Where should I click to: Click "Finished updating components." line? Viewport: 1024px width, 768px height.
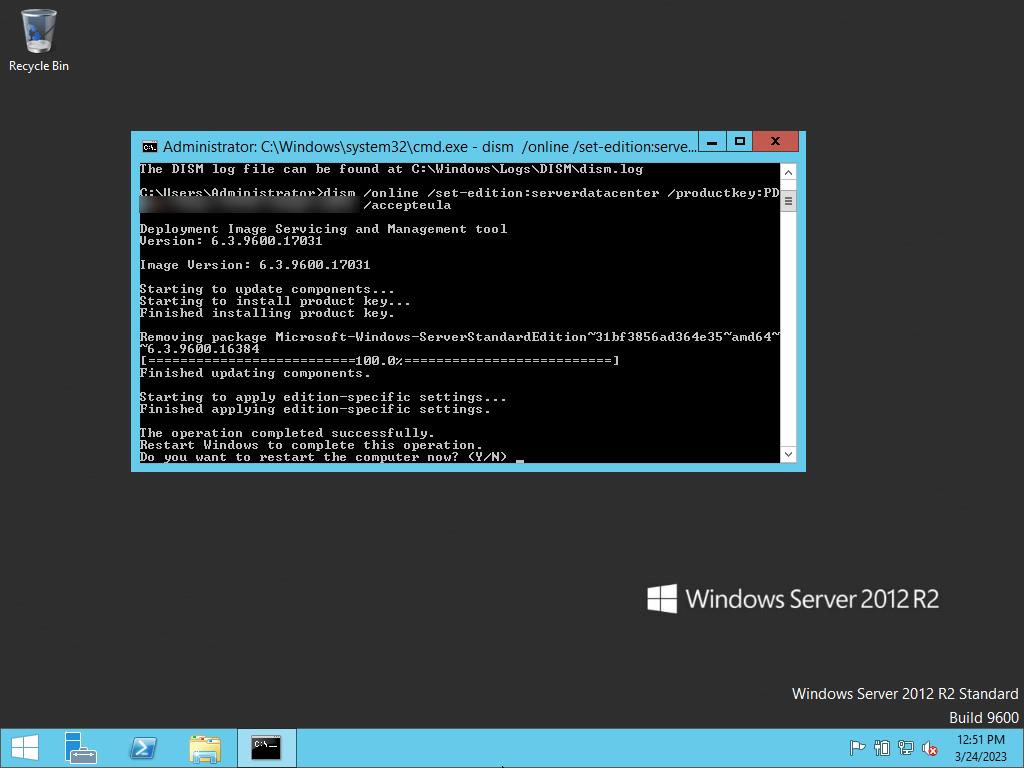tap(255, 373)
